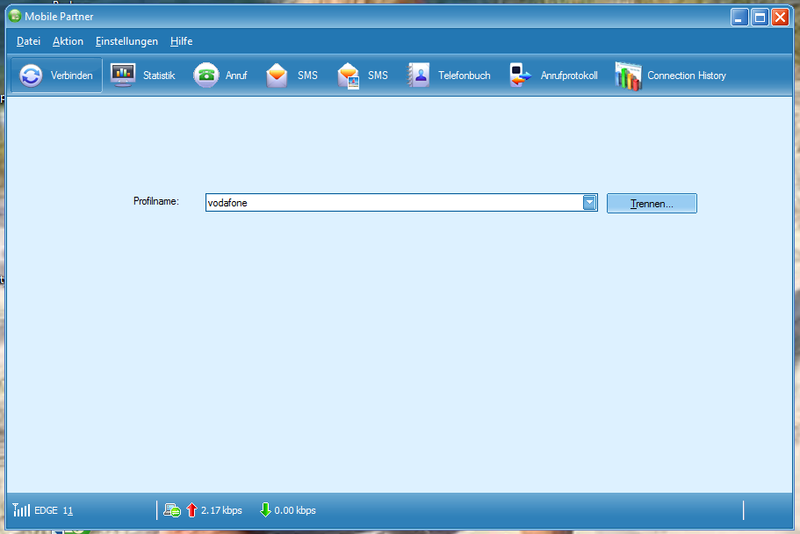Open the first SMS envelope icon

277,76
